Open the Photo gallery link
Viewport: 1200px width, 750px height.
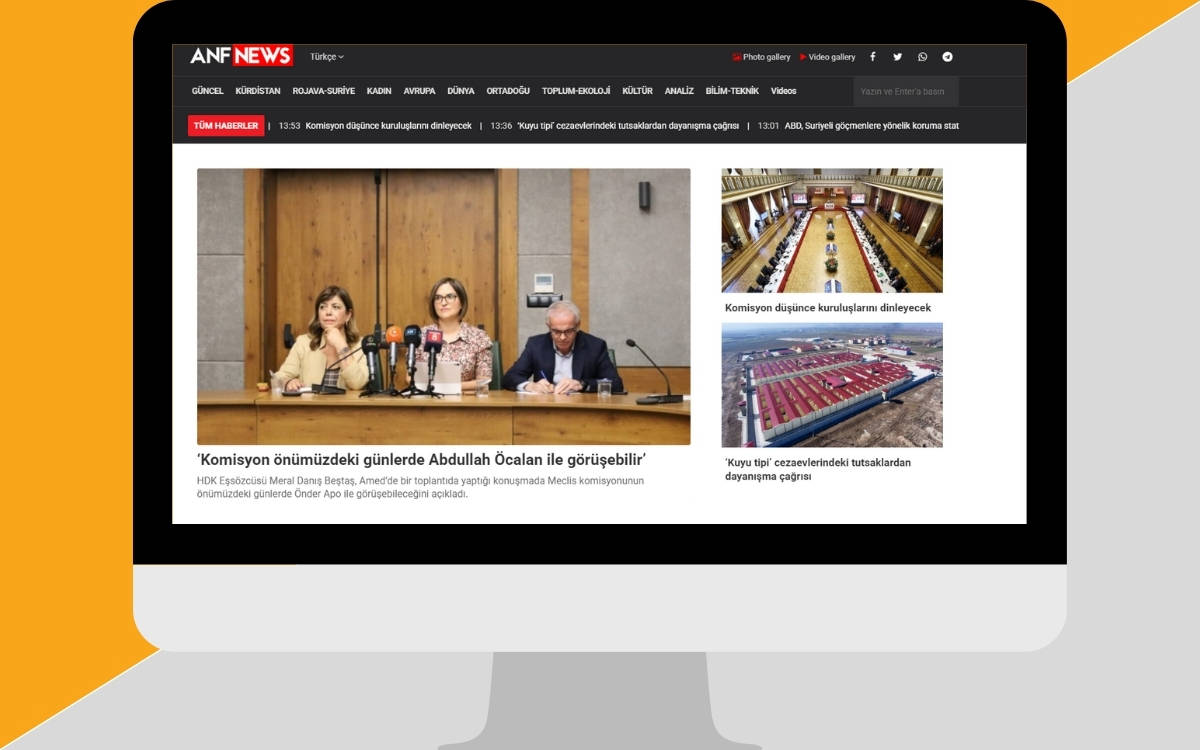pyautogui.click(x=761, y=57)
